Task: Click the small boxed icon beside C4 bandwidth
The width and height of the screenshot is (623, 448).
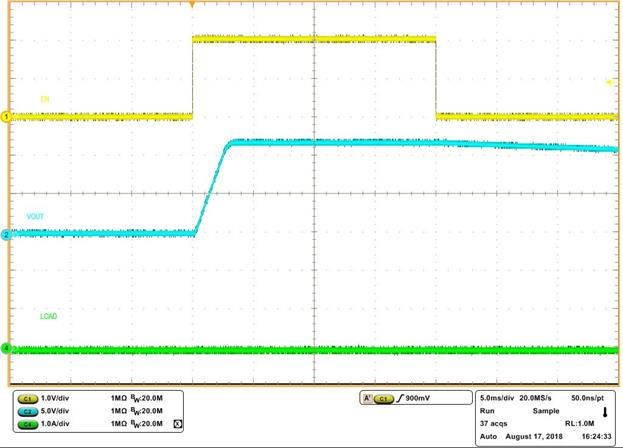Action: click(177, 424)
